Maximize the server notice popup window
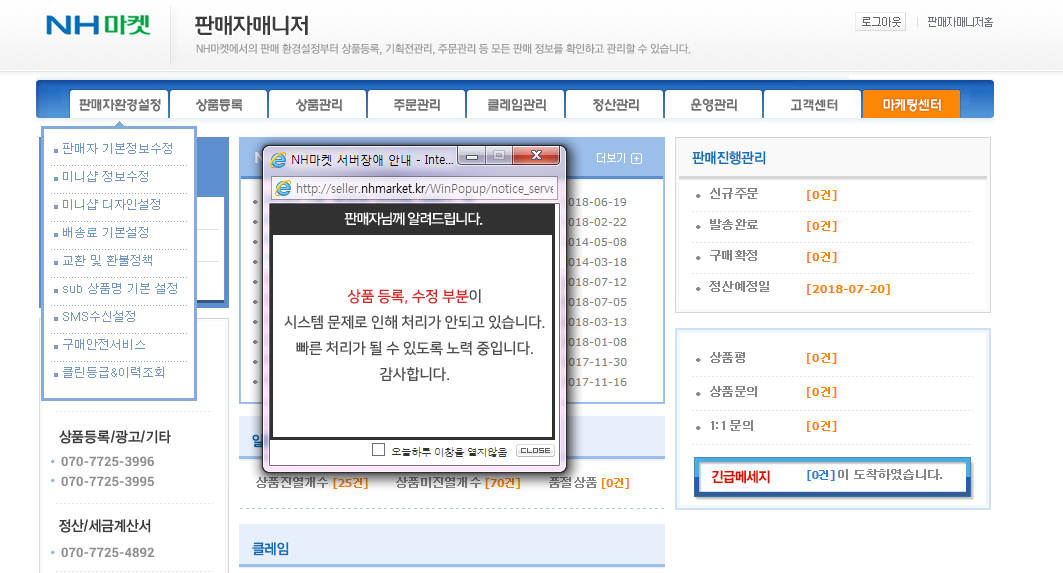1063x573 pixels. (x=498, y=156)
